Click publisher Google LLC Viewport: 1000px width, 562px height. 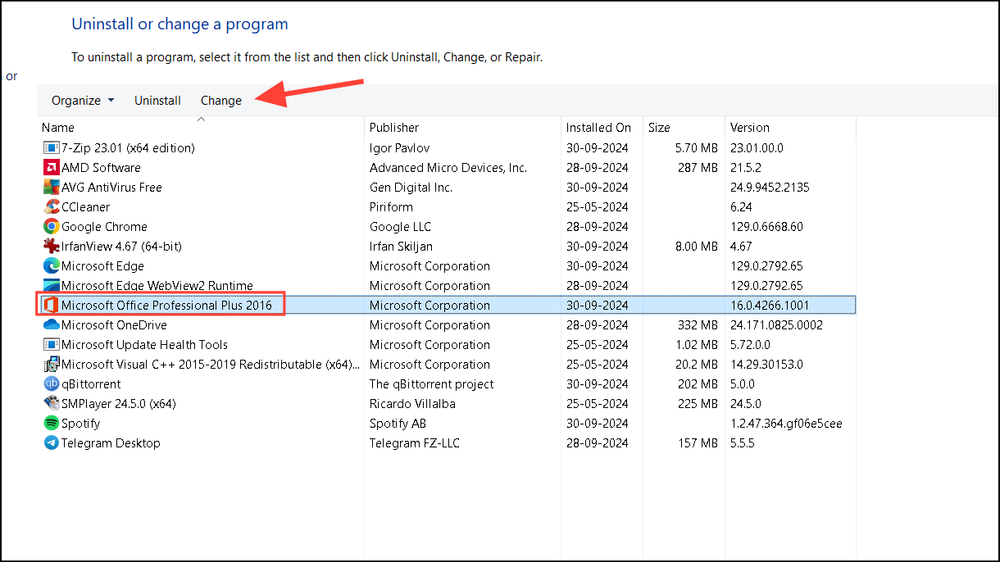[x=400, y=226]
